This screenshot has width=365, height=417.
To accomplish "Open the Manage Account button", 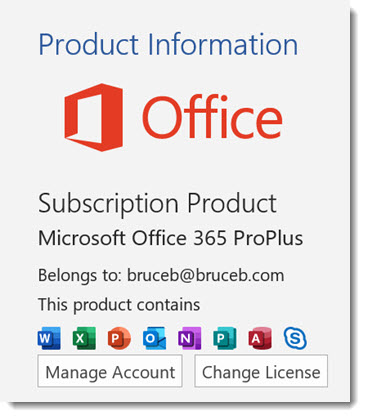I will coord(110,371).
